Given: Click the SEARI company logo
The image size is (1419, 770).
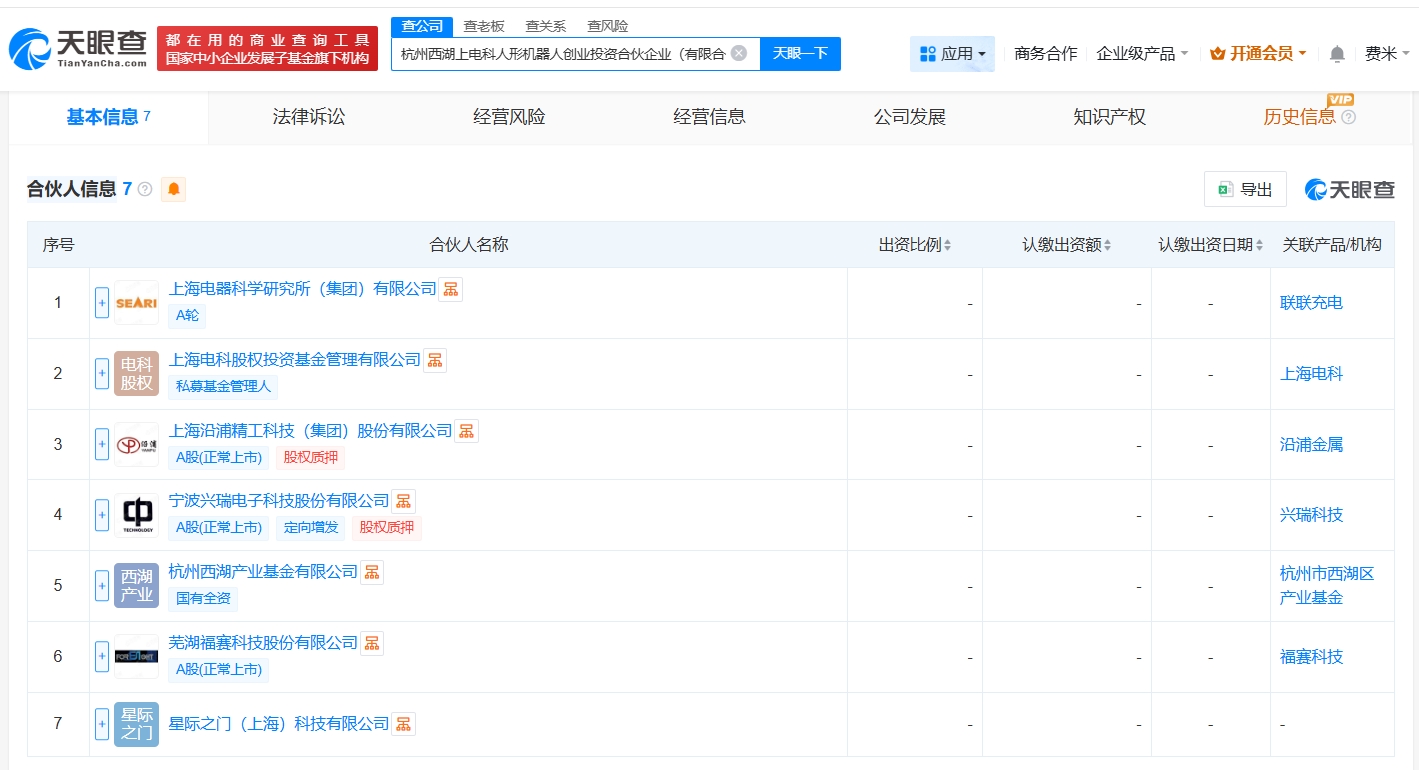Looking at the screenshot, I should (x=136, y=303).
